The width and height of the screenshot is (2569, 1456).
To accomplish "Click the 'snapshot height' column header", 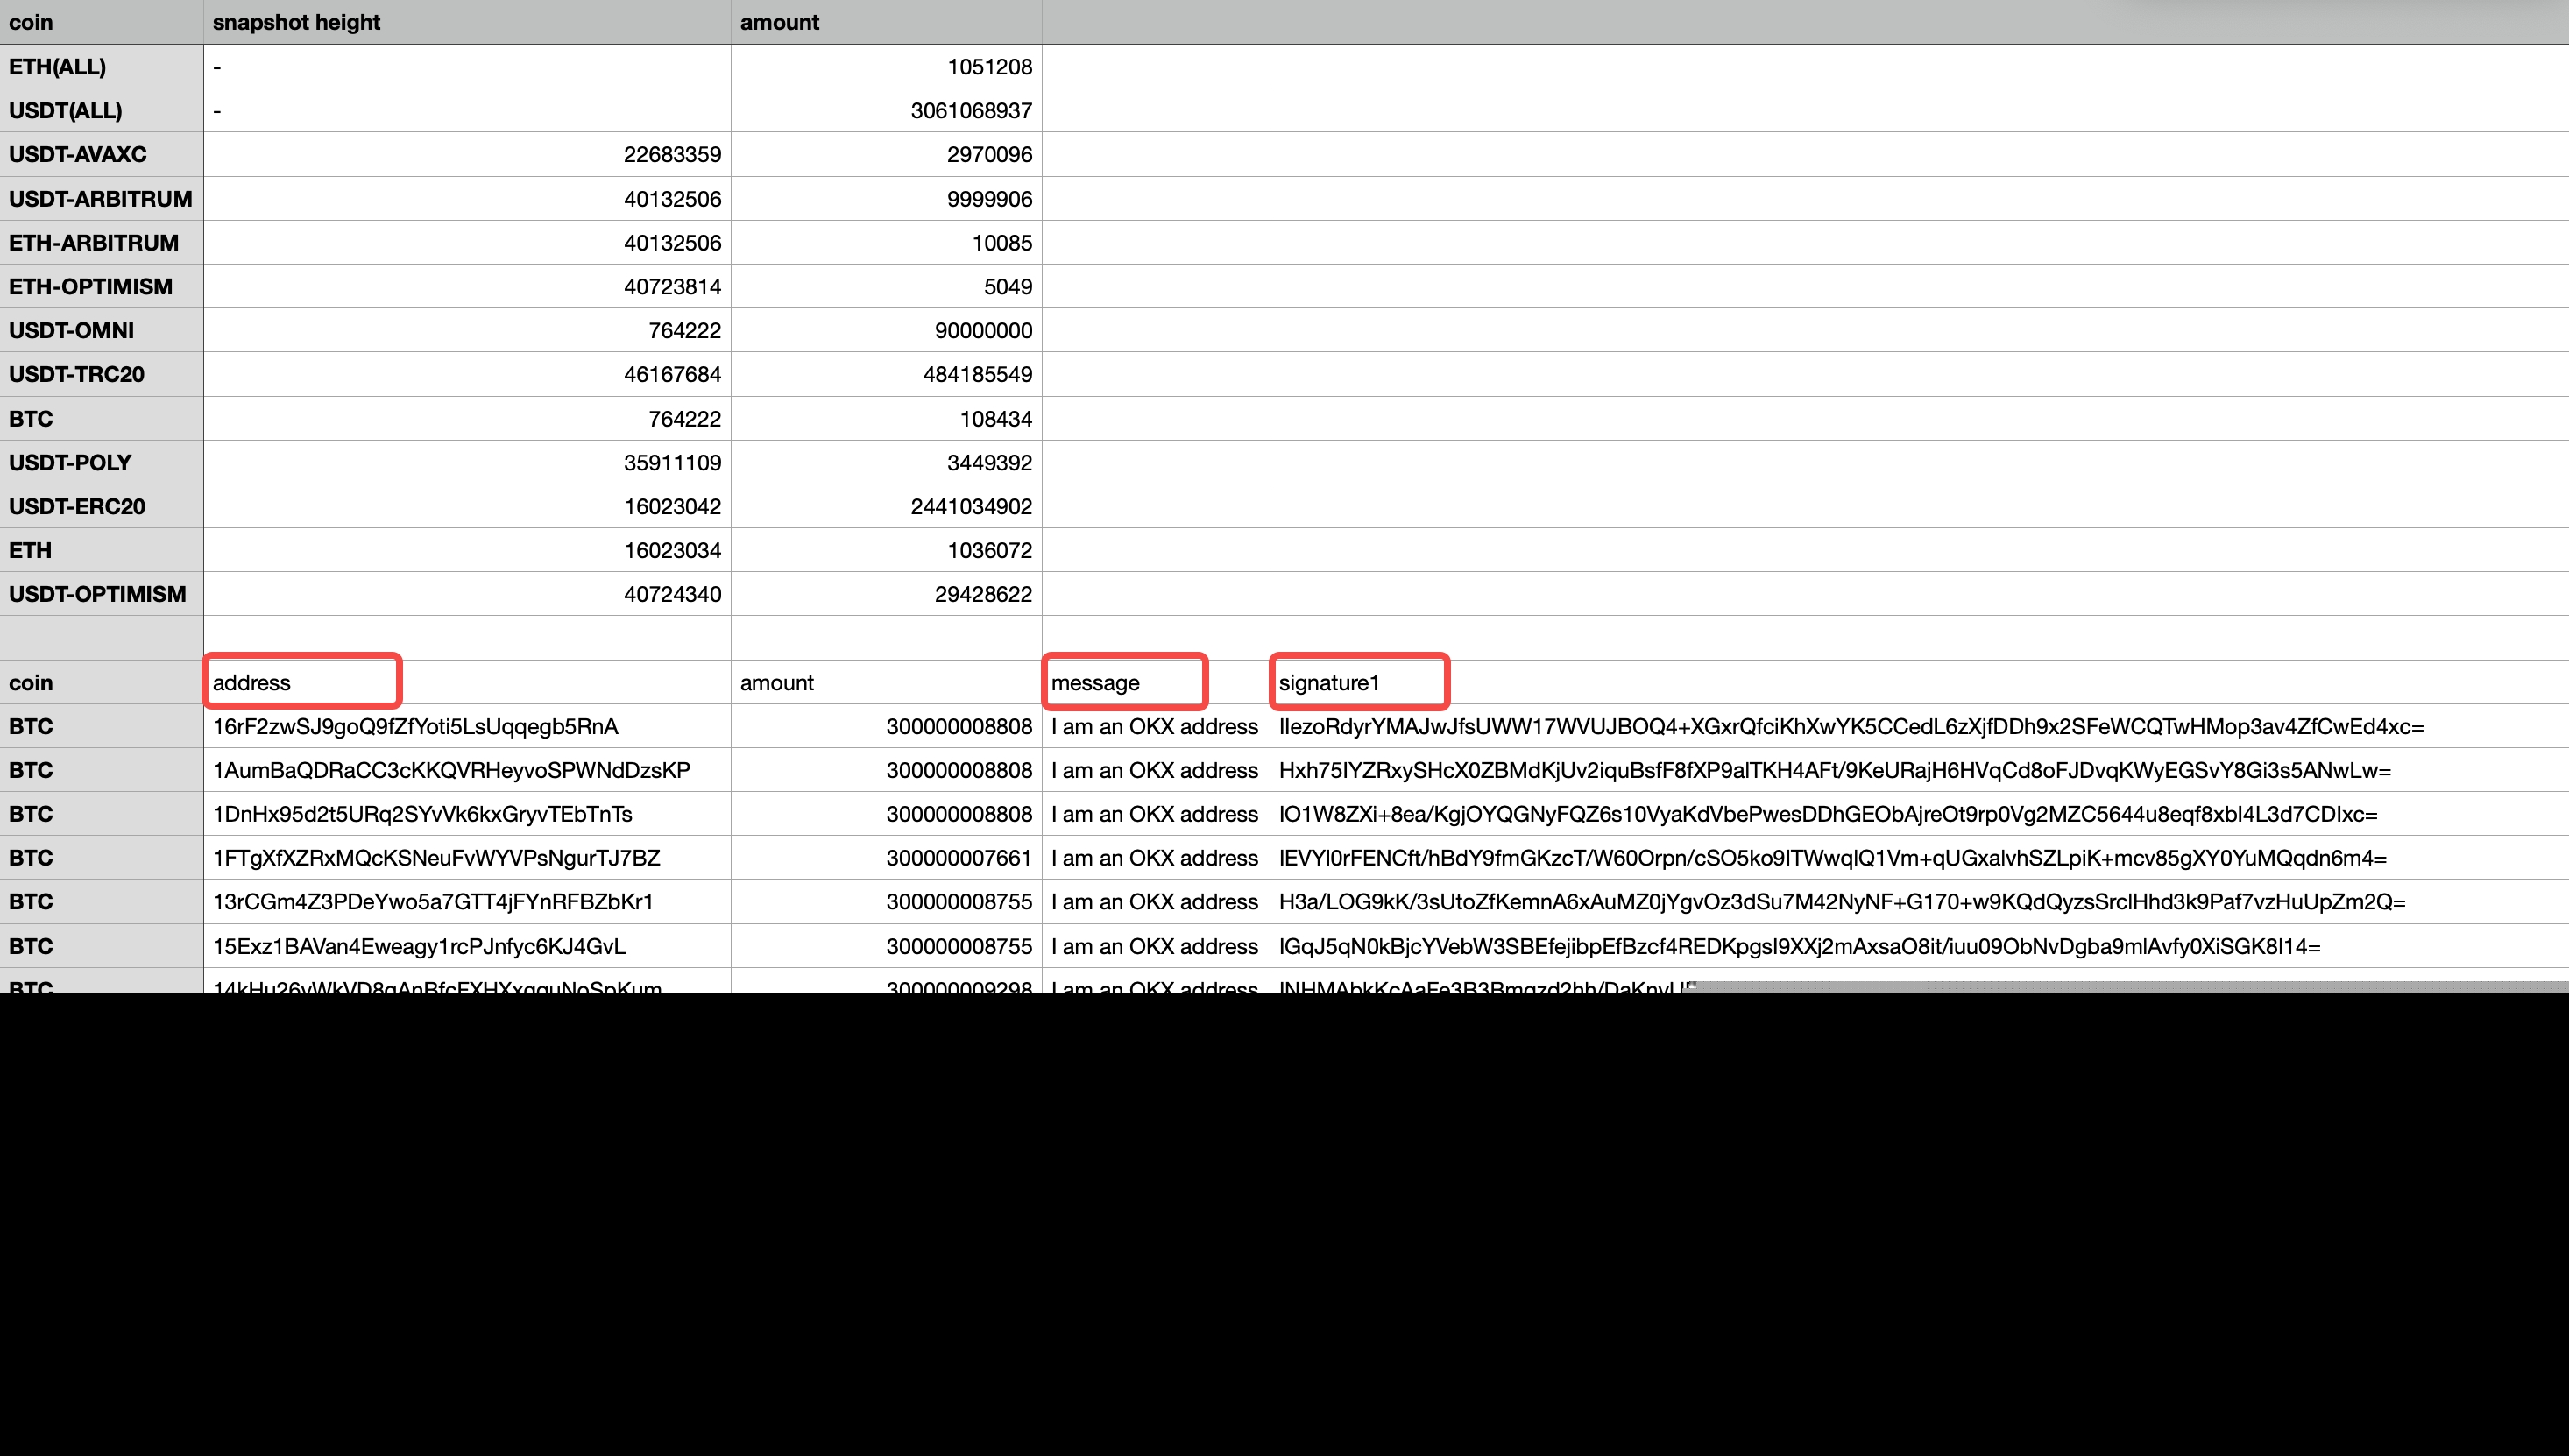I will tap(296, 22).
